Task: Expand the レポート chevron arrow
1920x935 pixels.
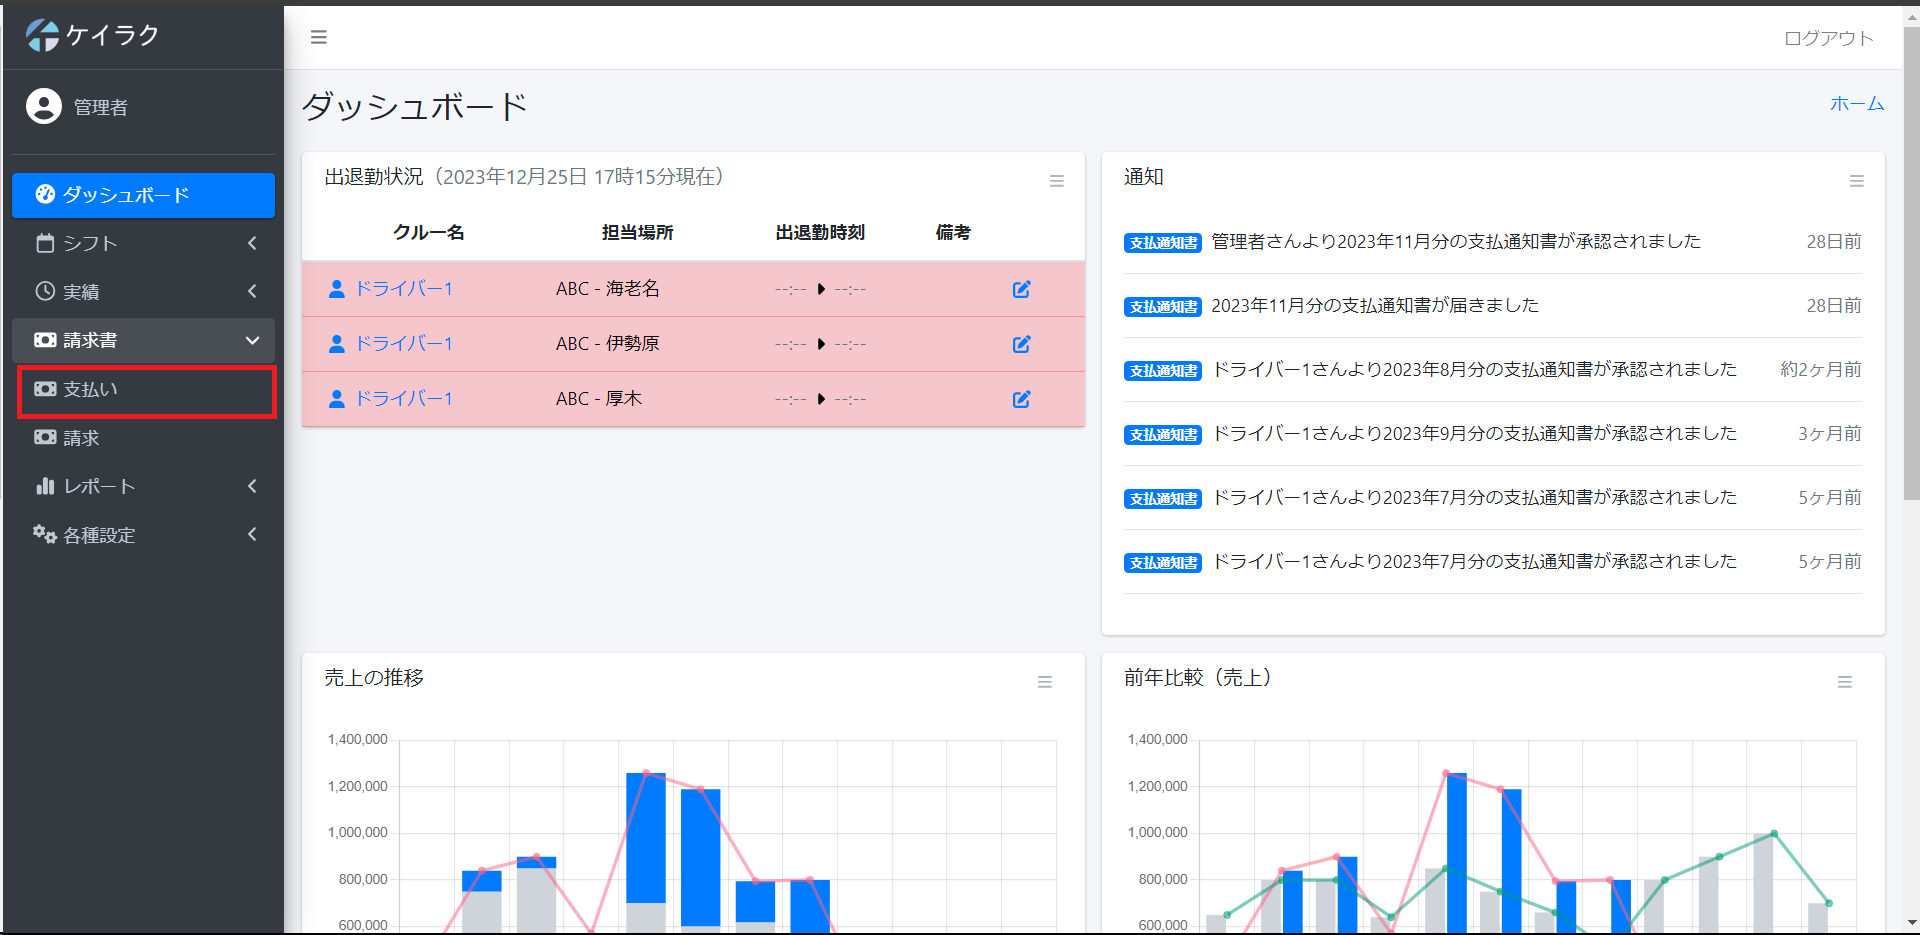Action: (252, 486)
